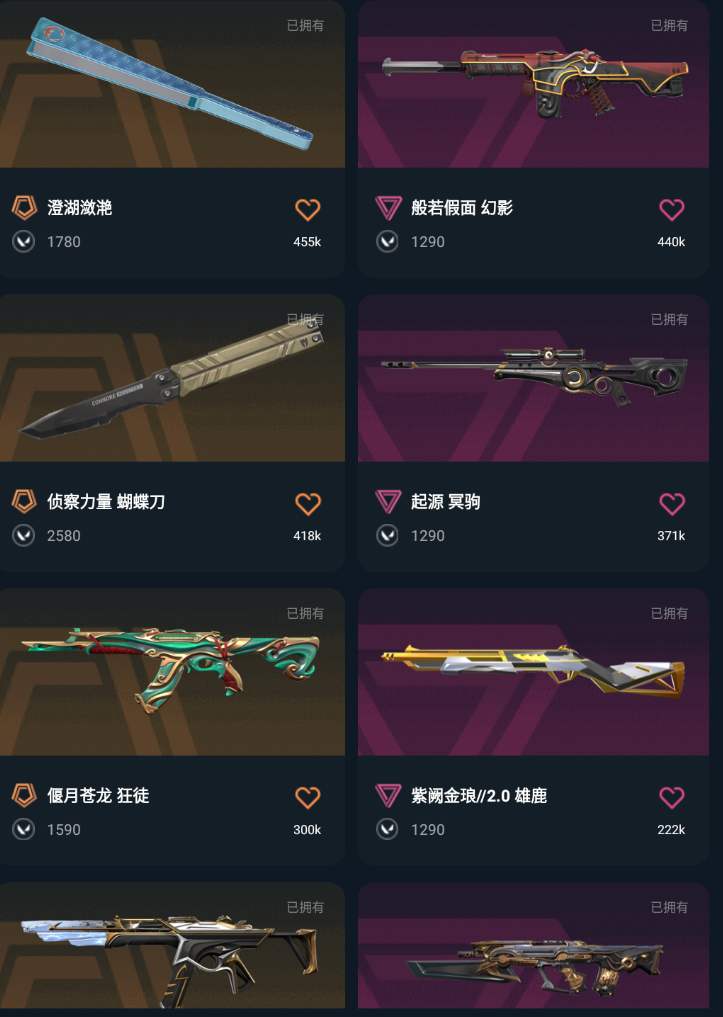Click the VP currency icon next to 2580
Screen dimensions: 723x1017
tap(24, 536)
